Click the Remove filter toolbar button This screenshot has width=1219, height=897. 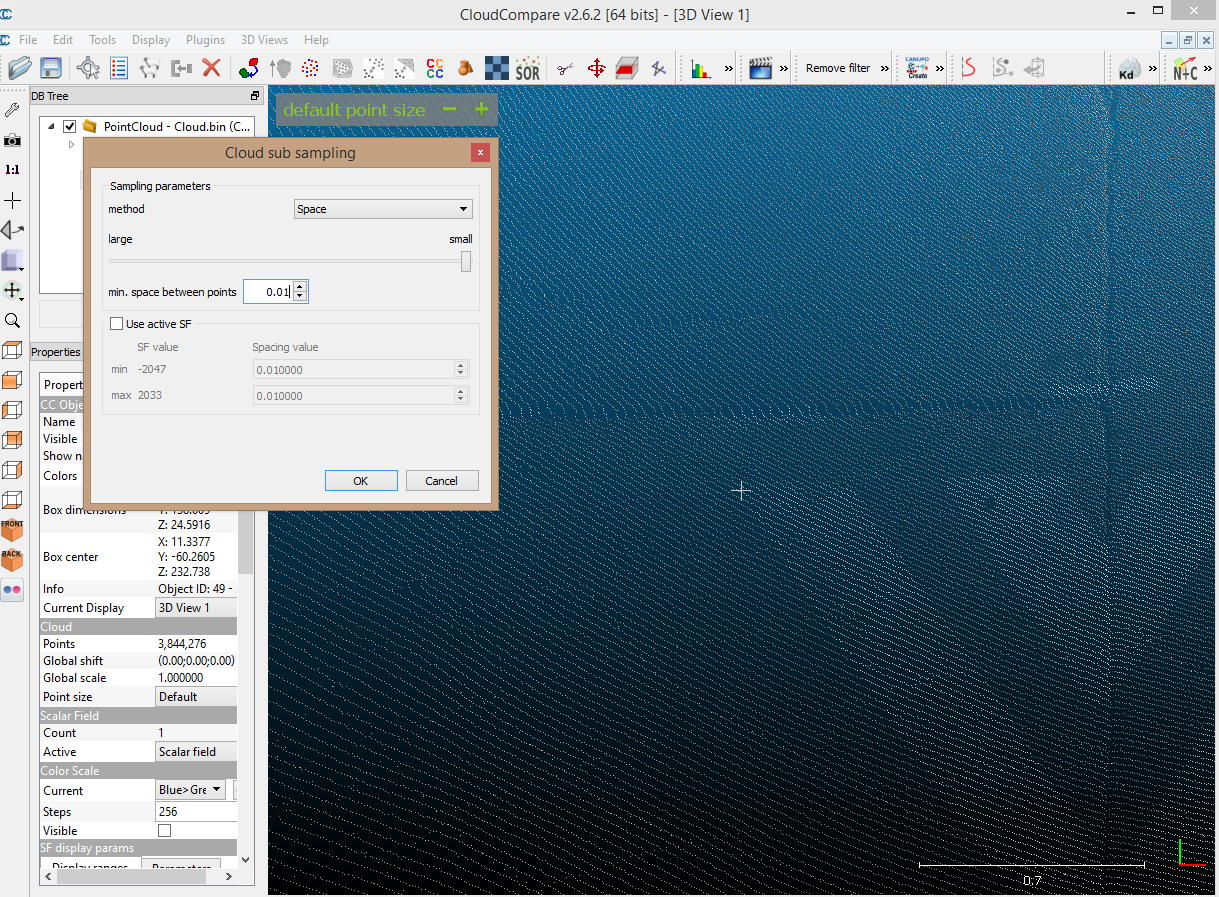[x=838, y=68]
